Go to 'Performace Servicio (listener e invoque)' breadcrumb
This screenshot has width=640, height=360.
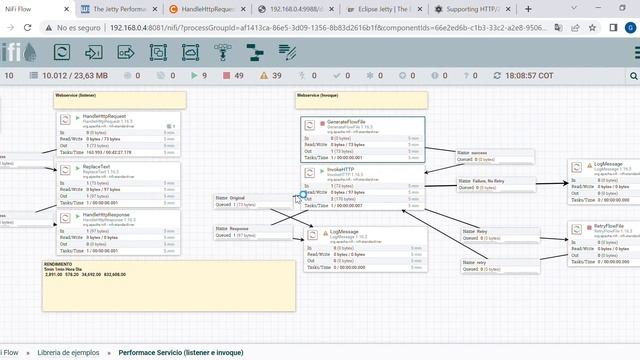click(181, 353)
